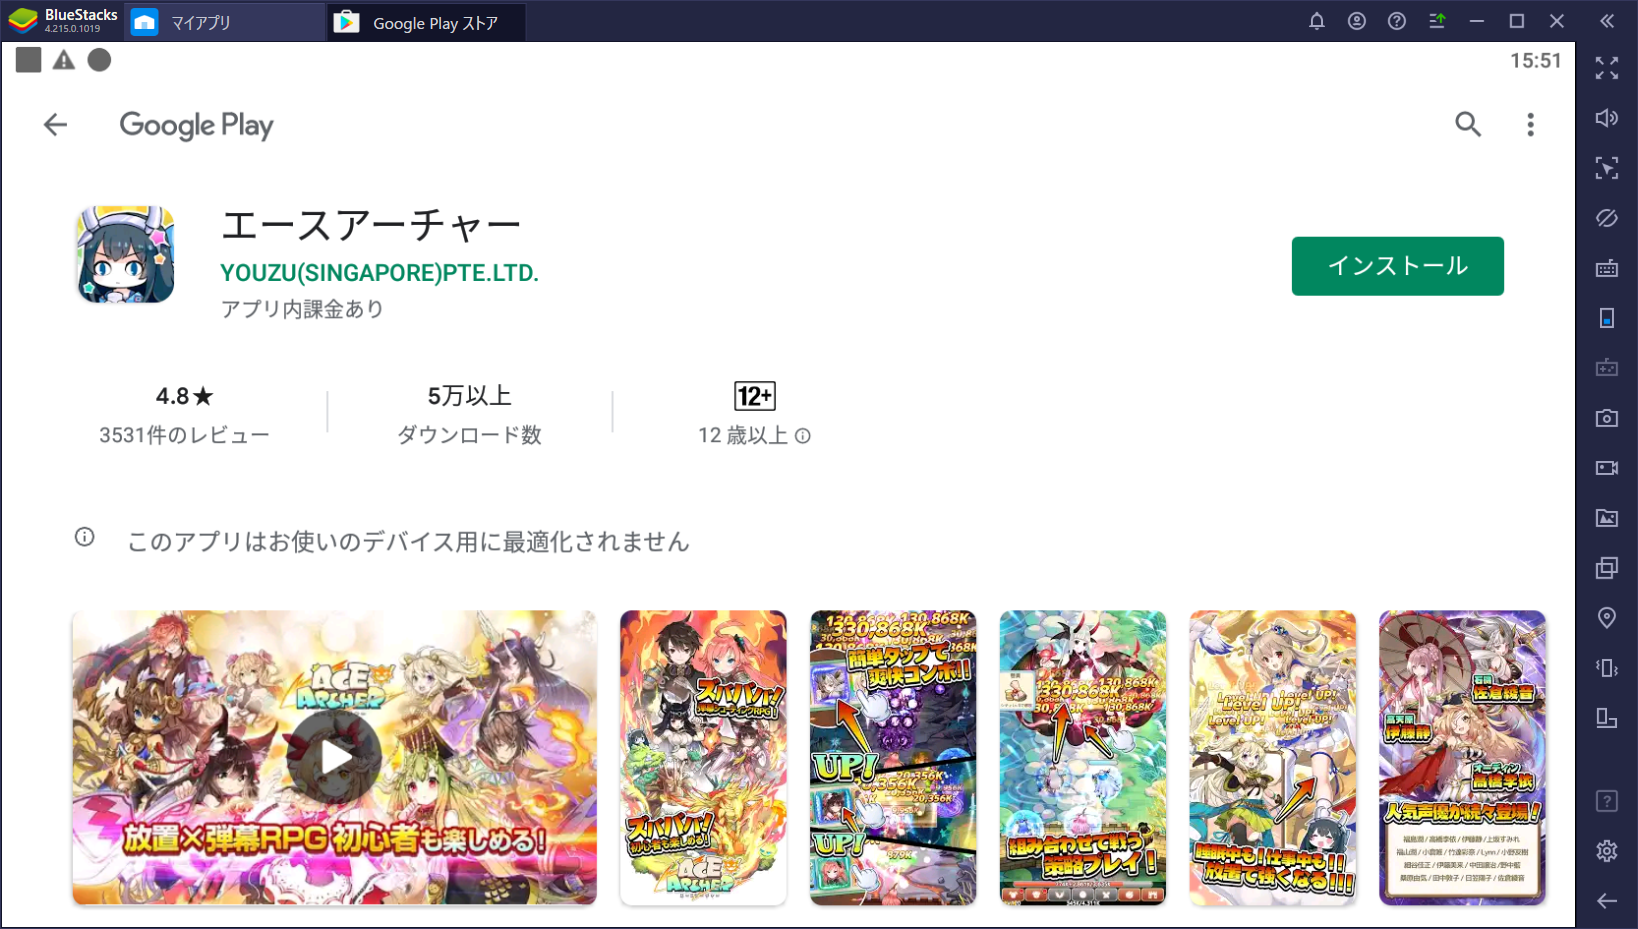The height and width of the screenshot is (929, 1638).
Task: Open multi-instance manager sidebar icon
Action: pyautogui.click(x=1607, y=568)
